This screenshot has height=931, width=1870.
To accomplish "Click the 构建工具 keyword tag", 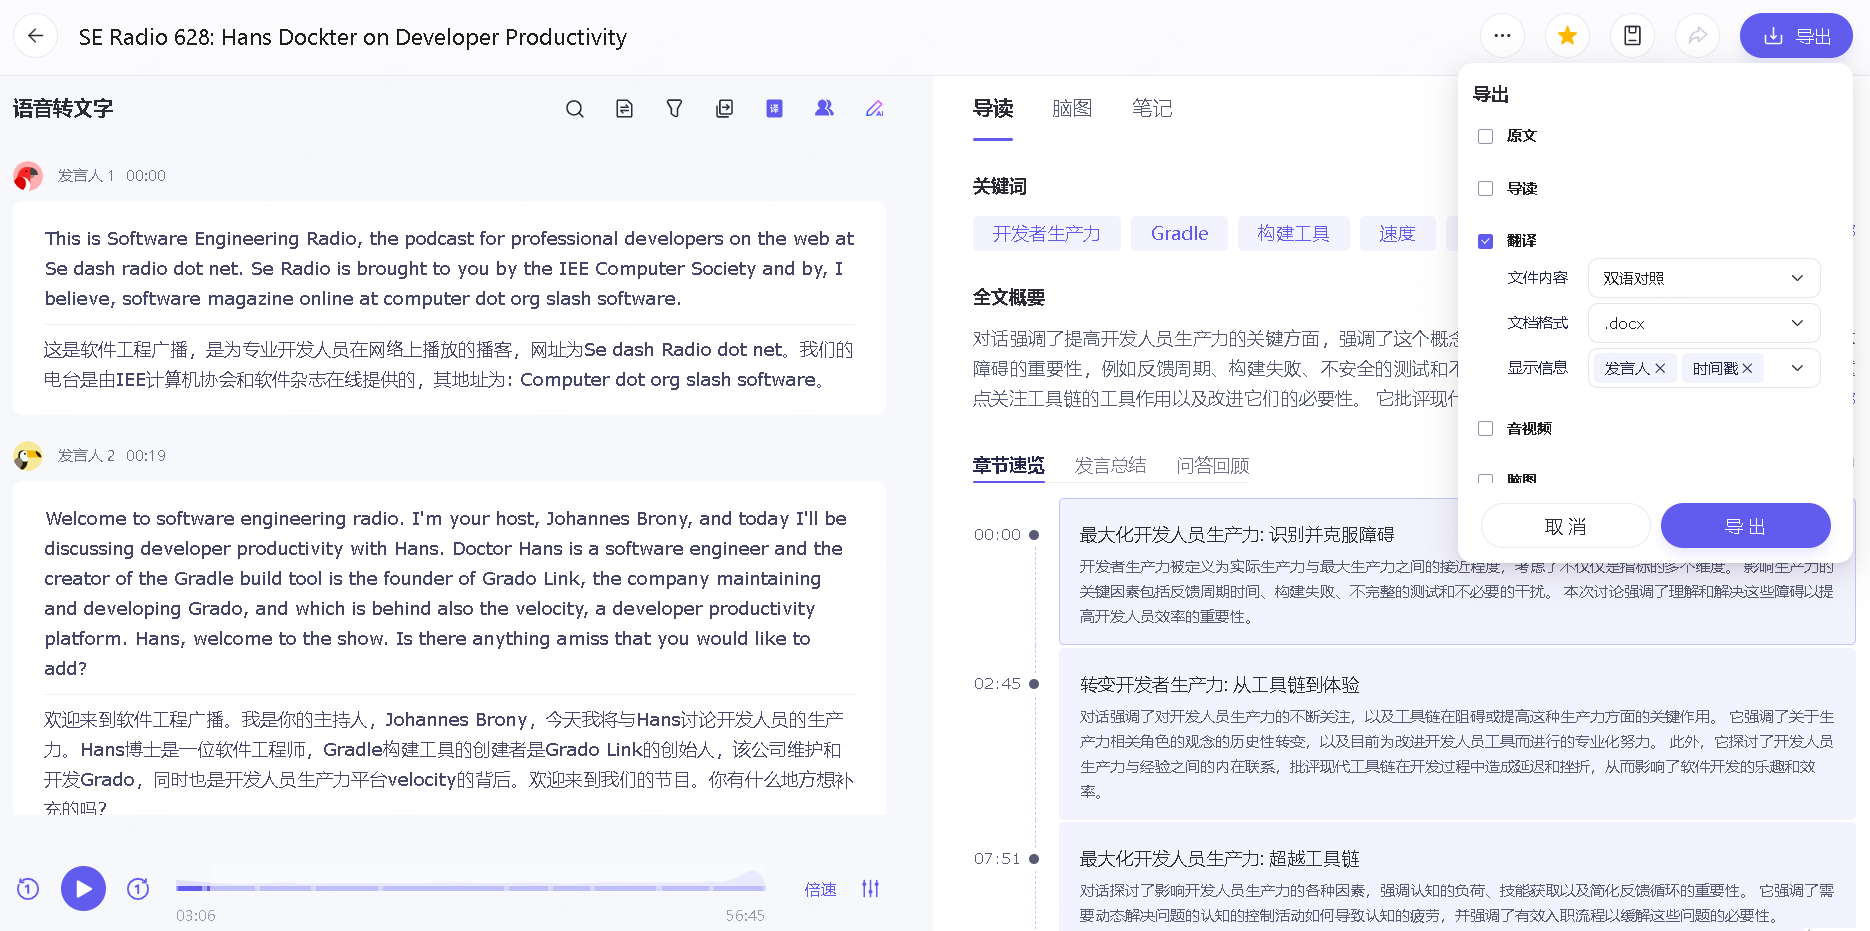I will coord(1293,233).
